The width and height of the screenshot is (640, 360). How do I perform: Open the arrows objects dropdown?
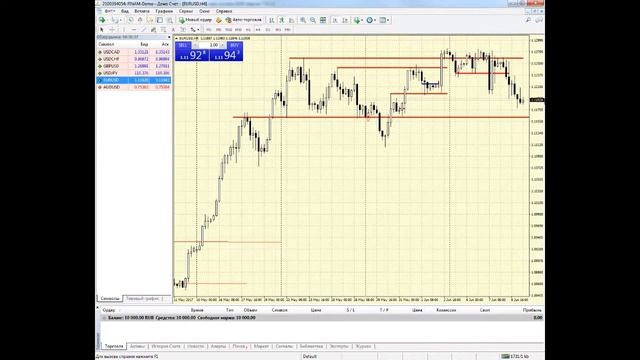[x=195, y=30]
